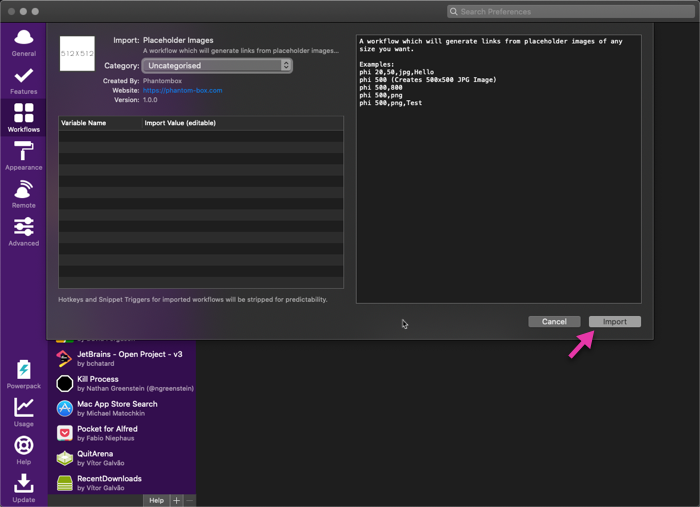Screen dimensions: 700x507
Task: Open the Remote section
Action: click(x=24, y=194)
